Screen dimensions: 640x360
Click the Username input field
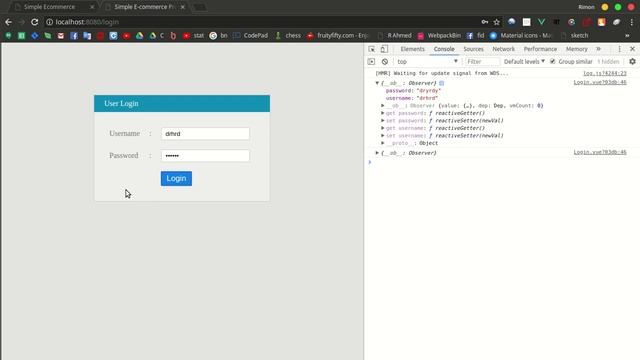click(x=205, y=133)
